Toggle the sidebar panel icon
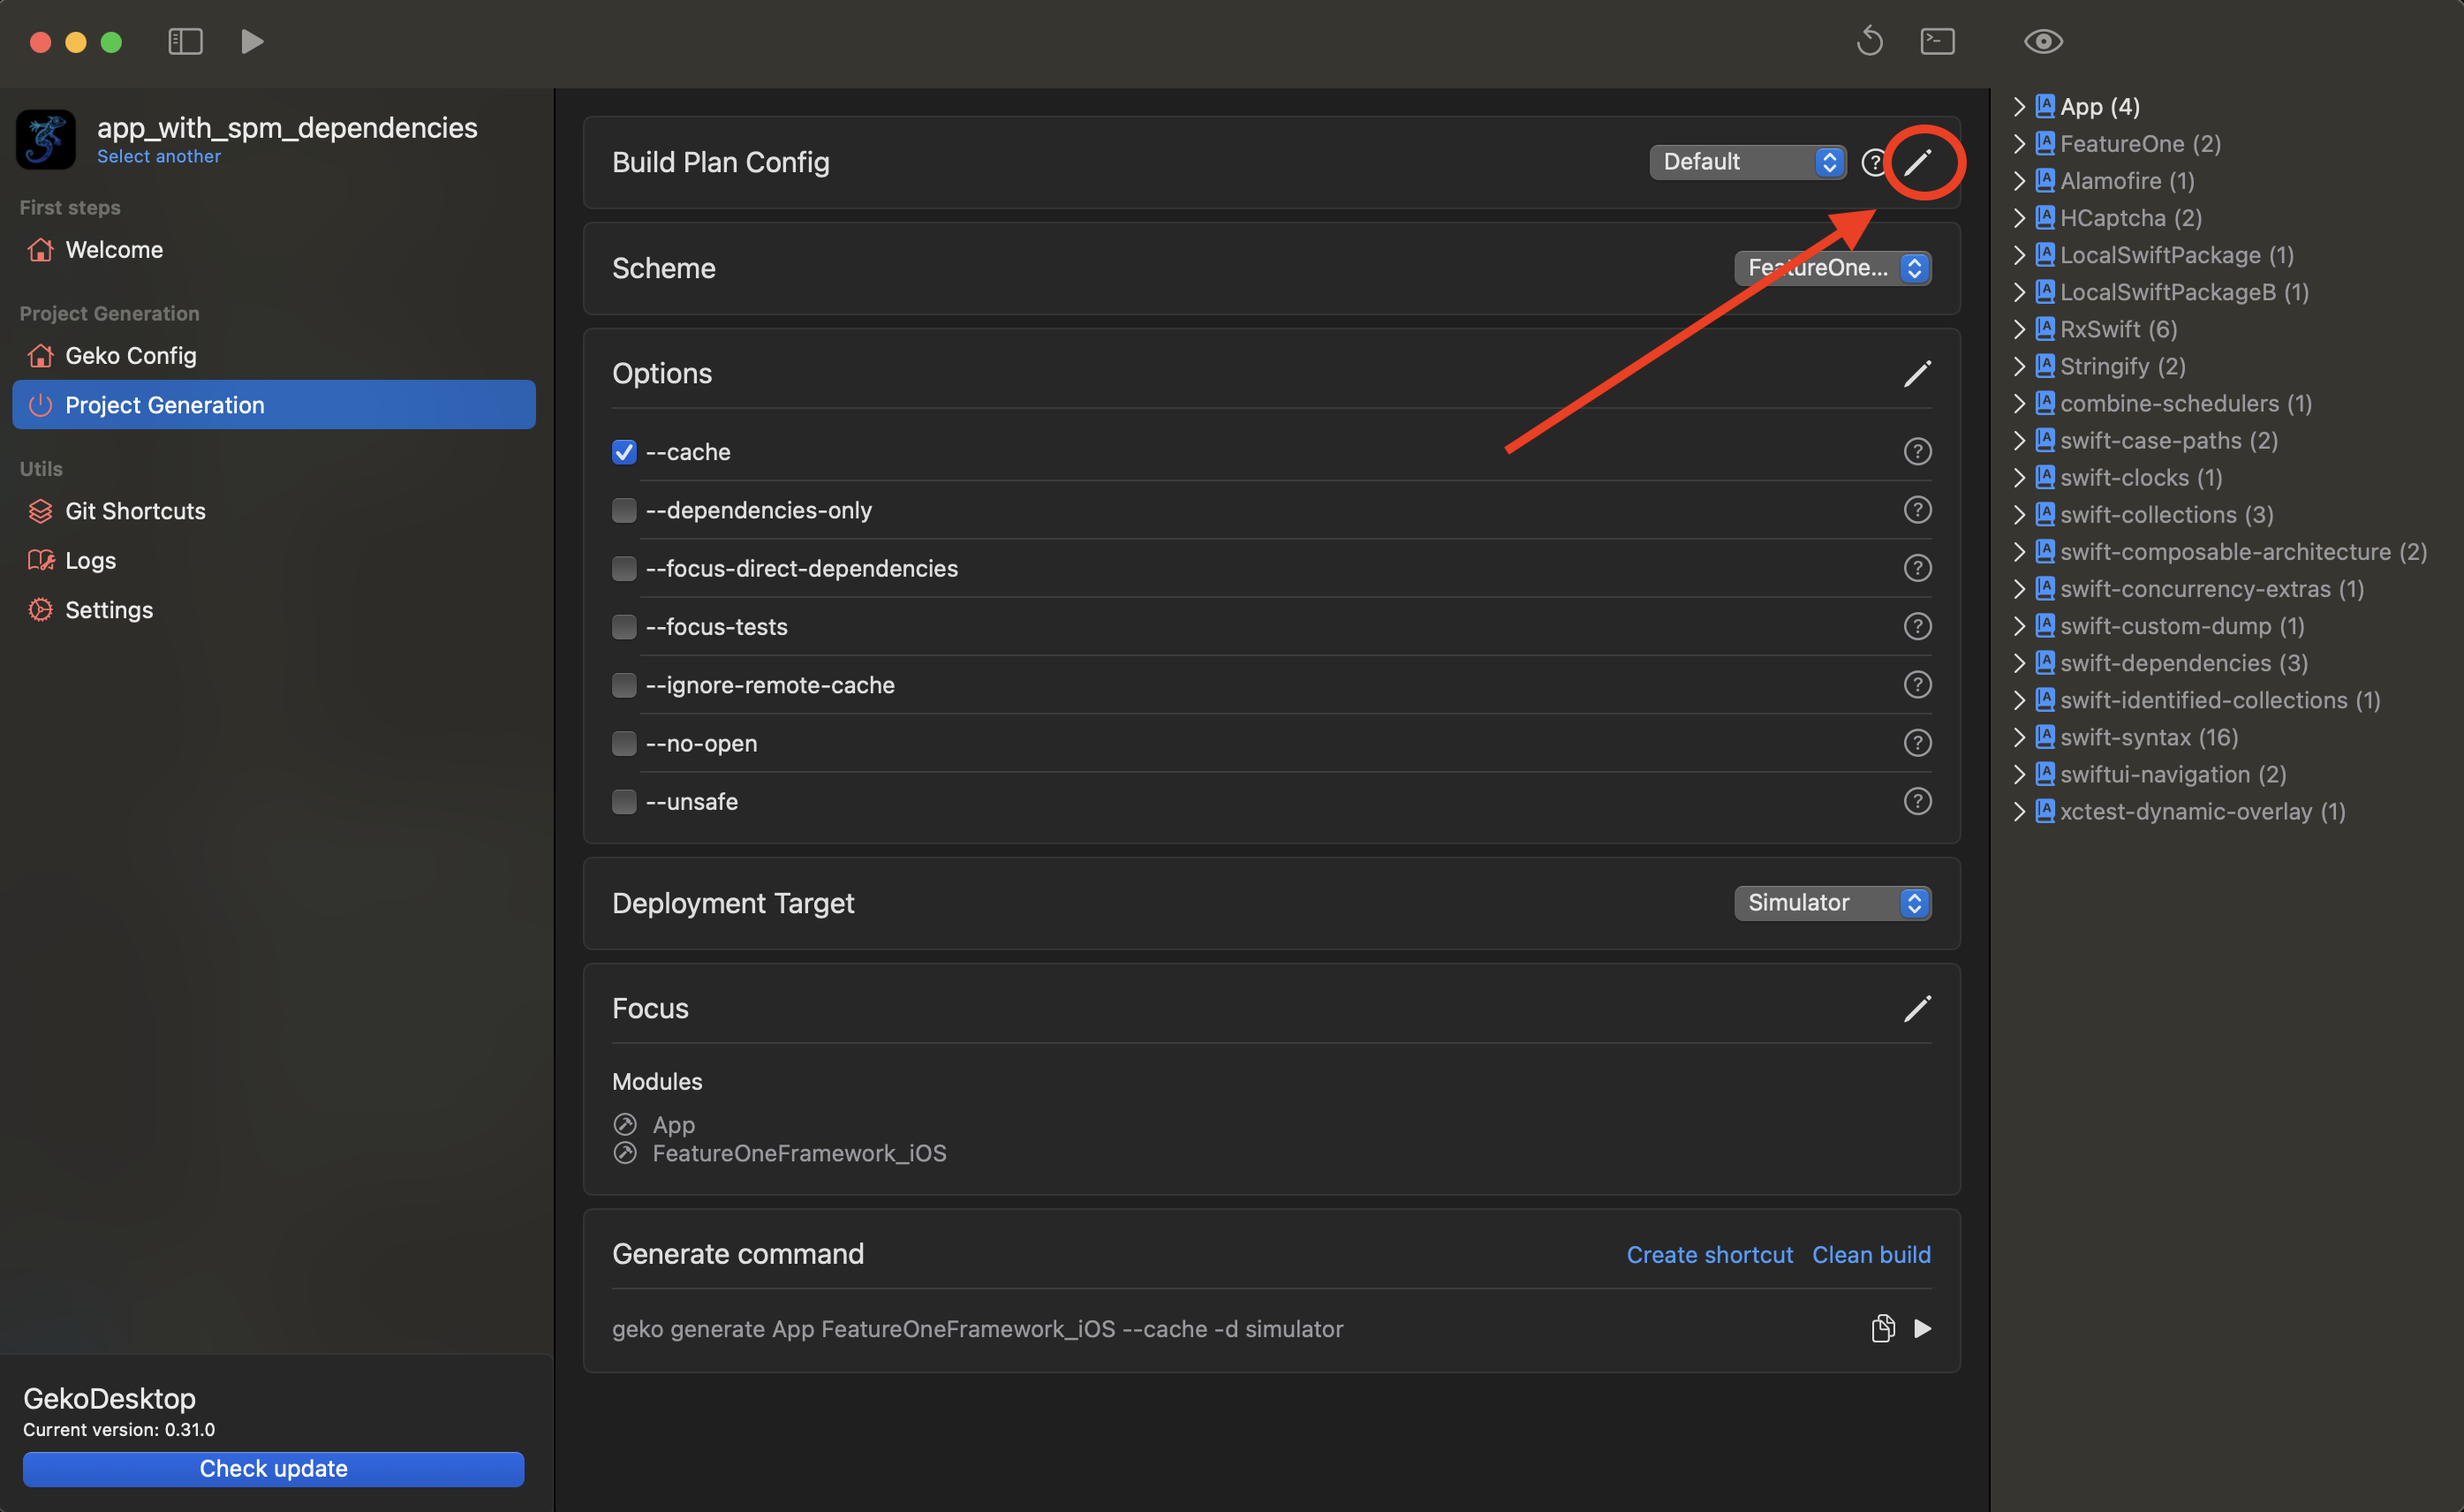Screen dimensions: 2464x1512 pos(185,41)
